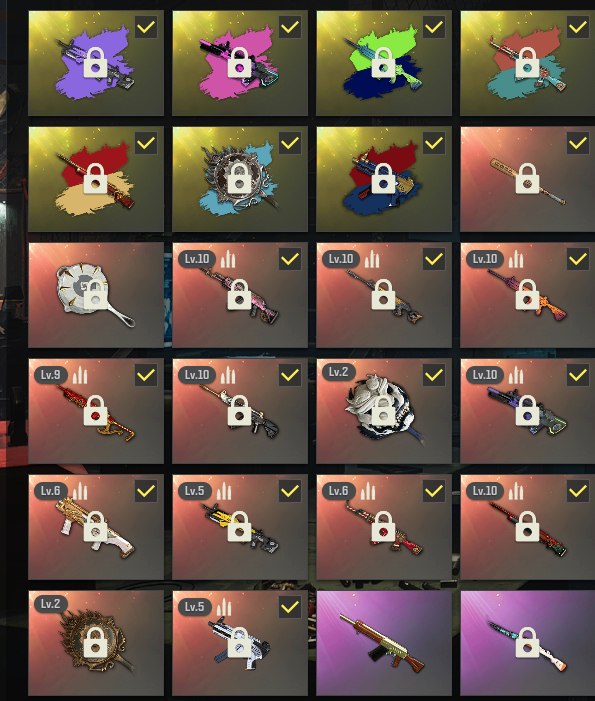
Task: Click the lock icon on the frying pan skin
Action: coord(95,295)
